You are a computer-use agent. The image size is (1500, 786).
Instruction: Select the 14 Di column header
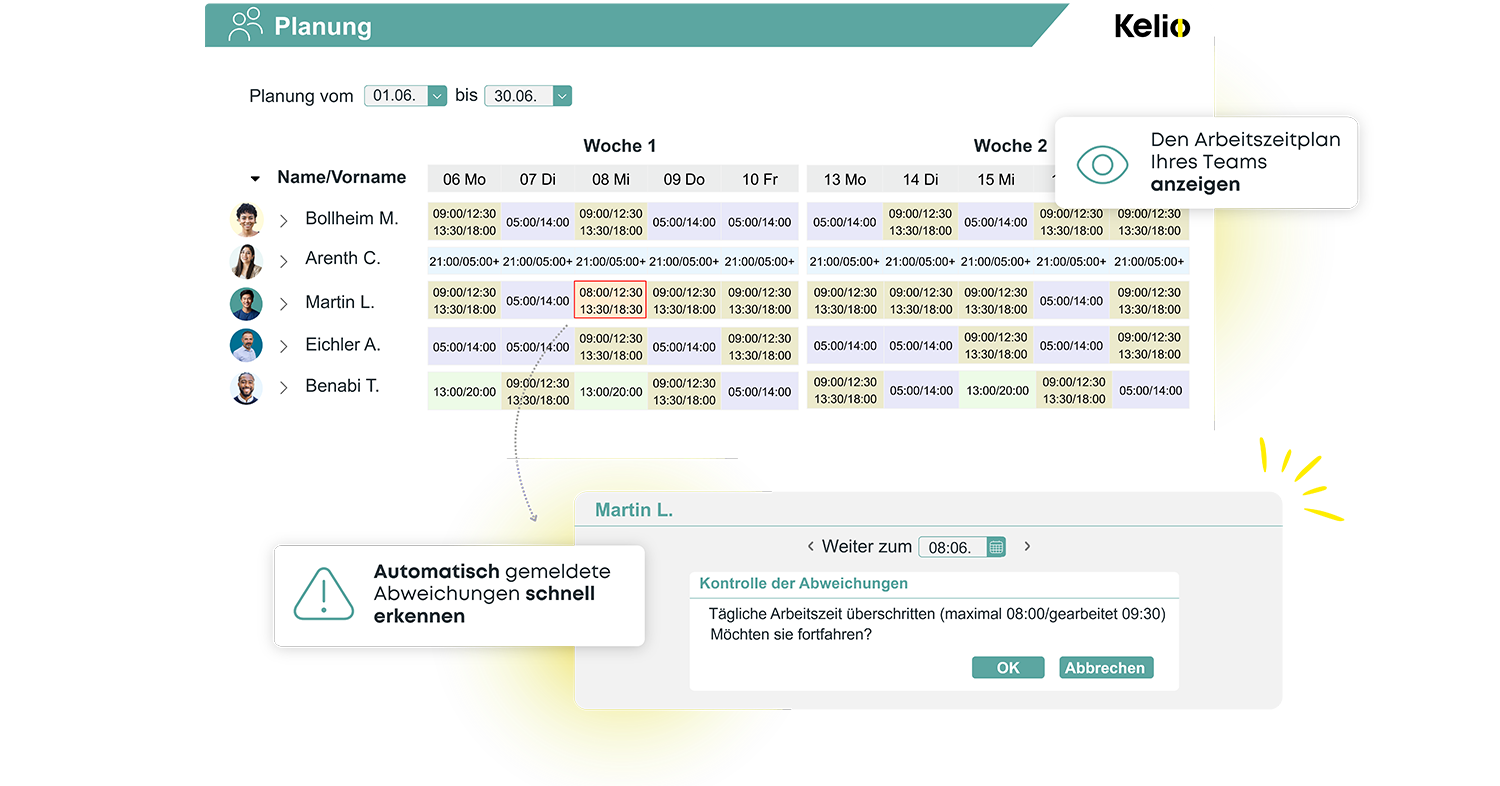pos(920,179)
